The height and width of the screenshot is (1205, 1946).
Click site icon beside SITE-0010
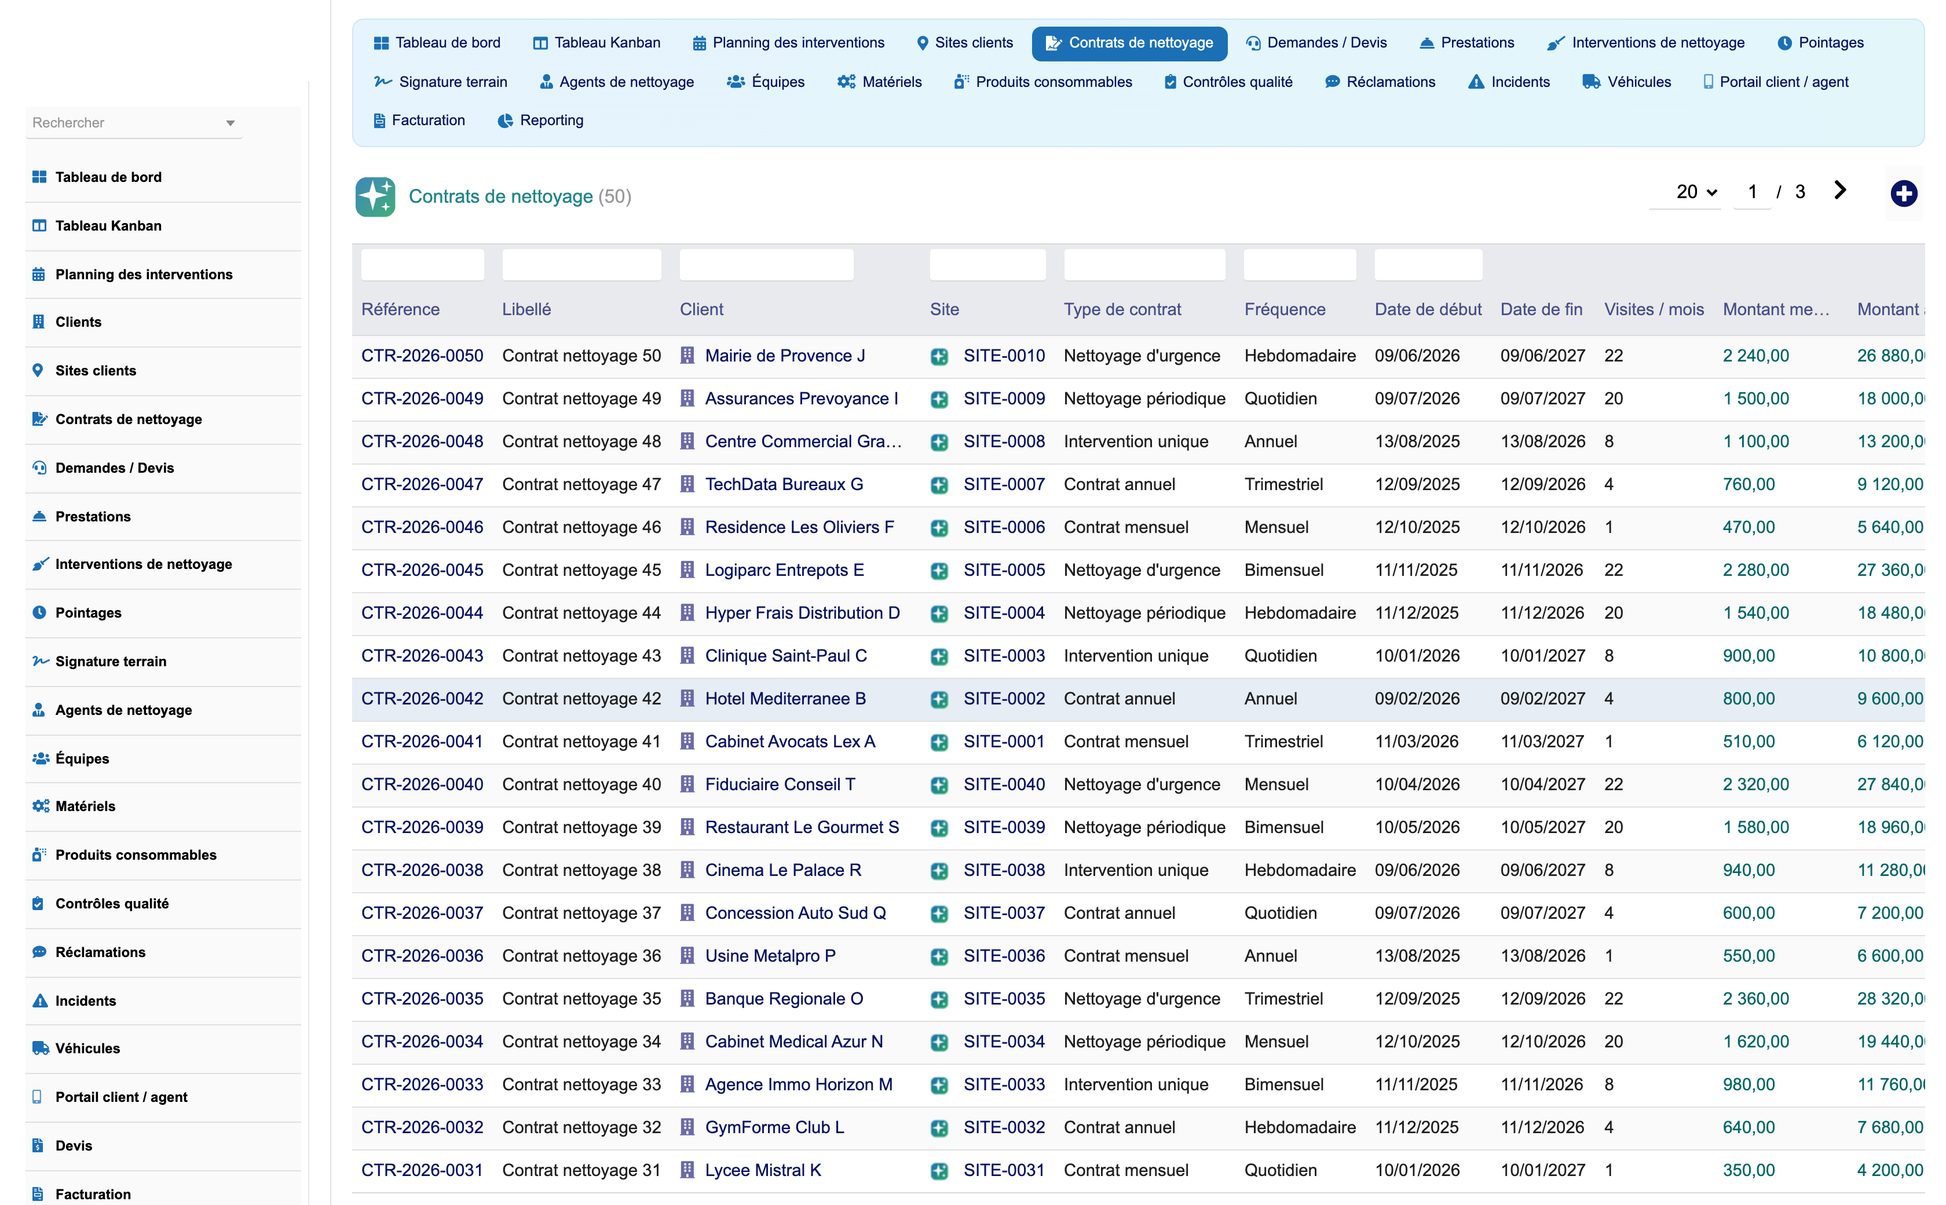(x=939, y=356)
